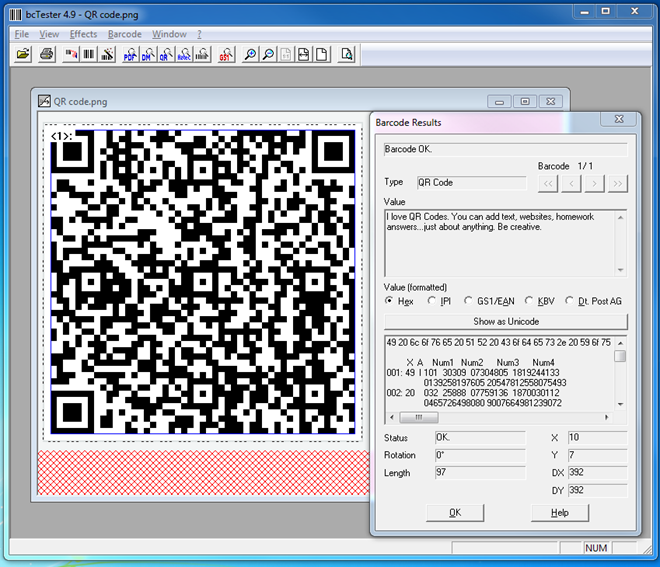Click the Y field showing 7
The image size is (660, 567).
[x=598, y=455]
